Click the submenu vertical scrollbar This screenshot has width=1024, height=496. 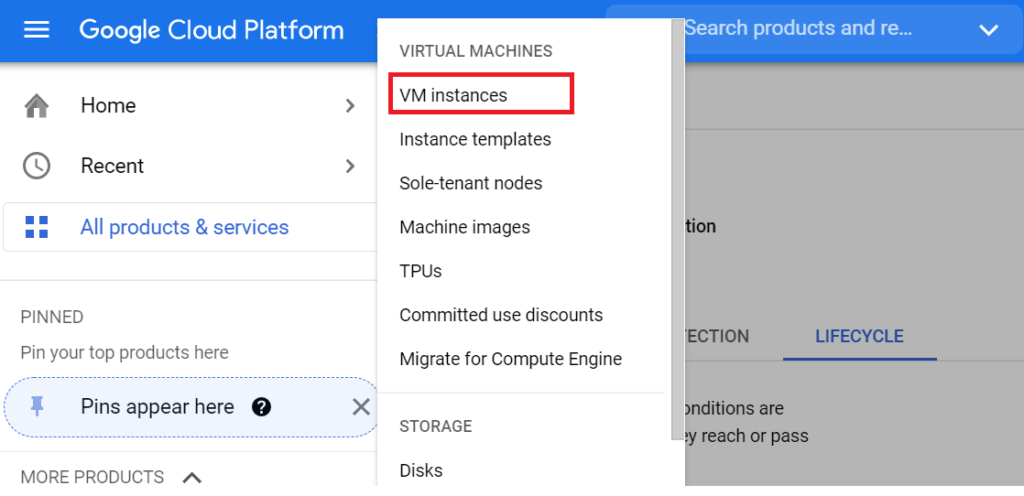[677, 228]
